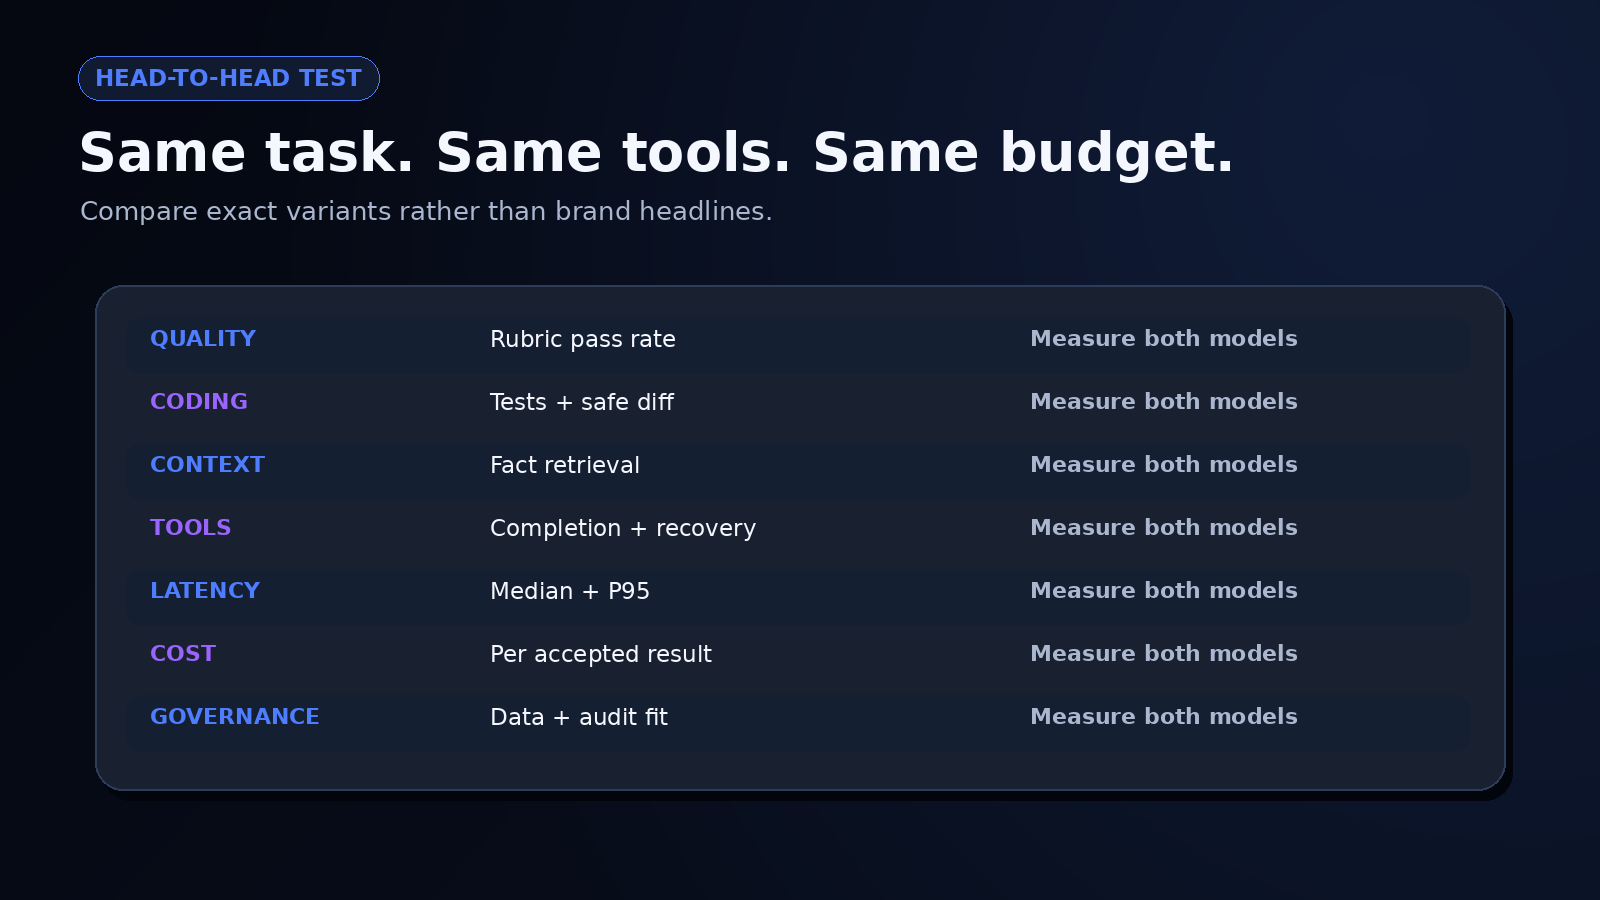Select the CONTEXT row label
This screenshot has width=1600, height=900.
[x=207, y=465]
